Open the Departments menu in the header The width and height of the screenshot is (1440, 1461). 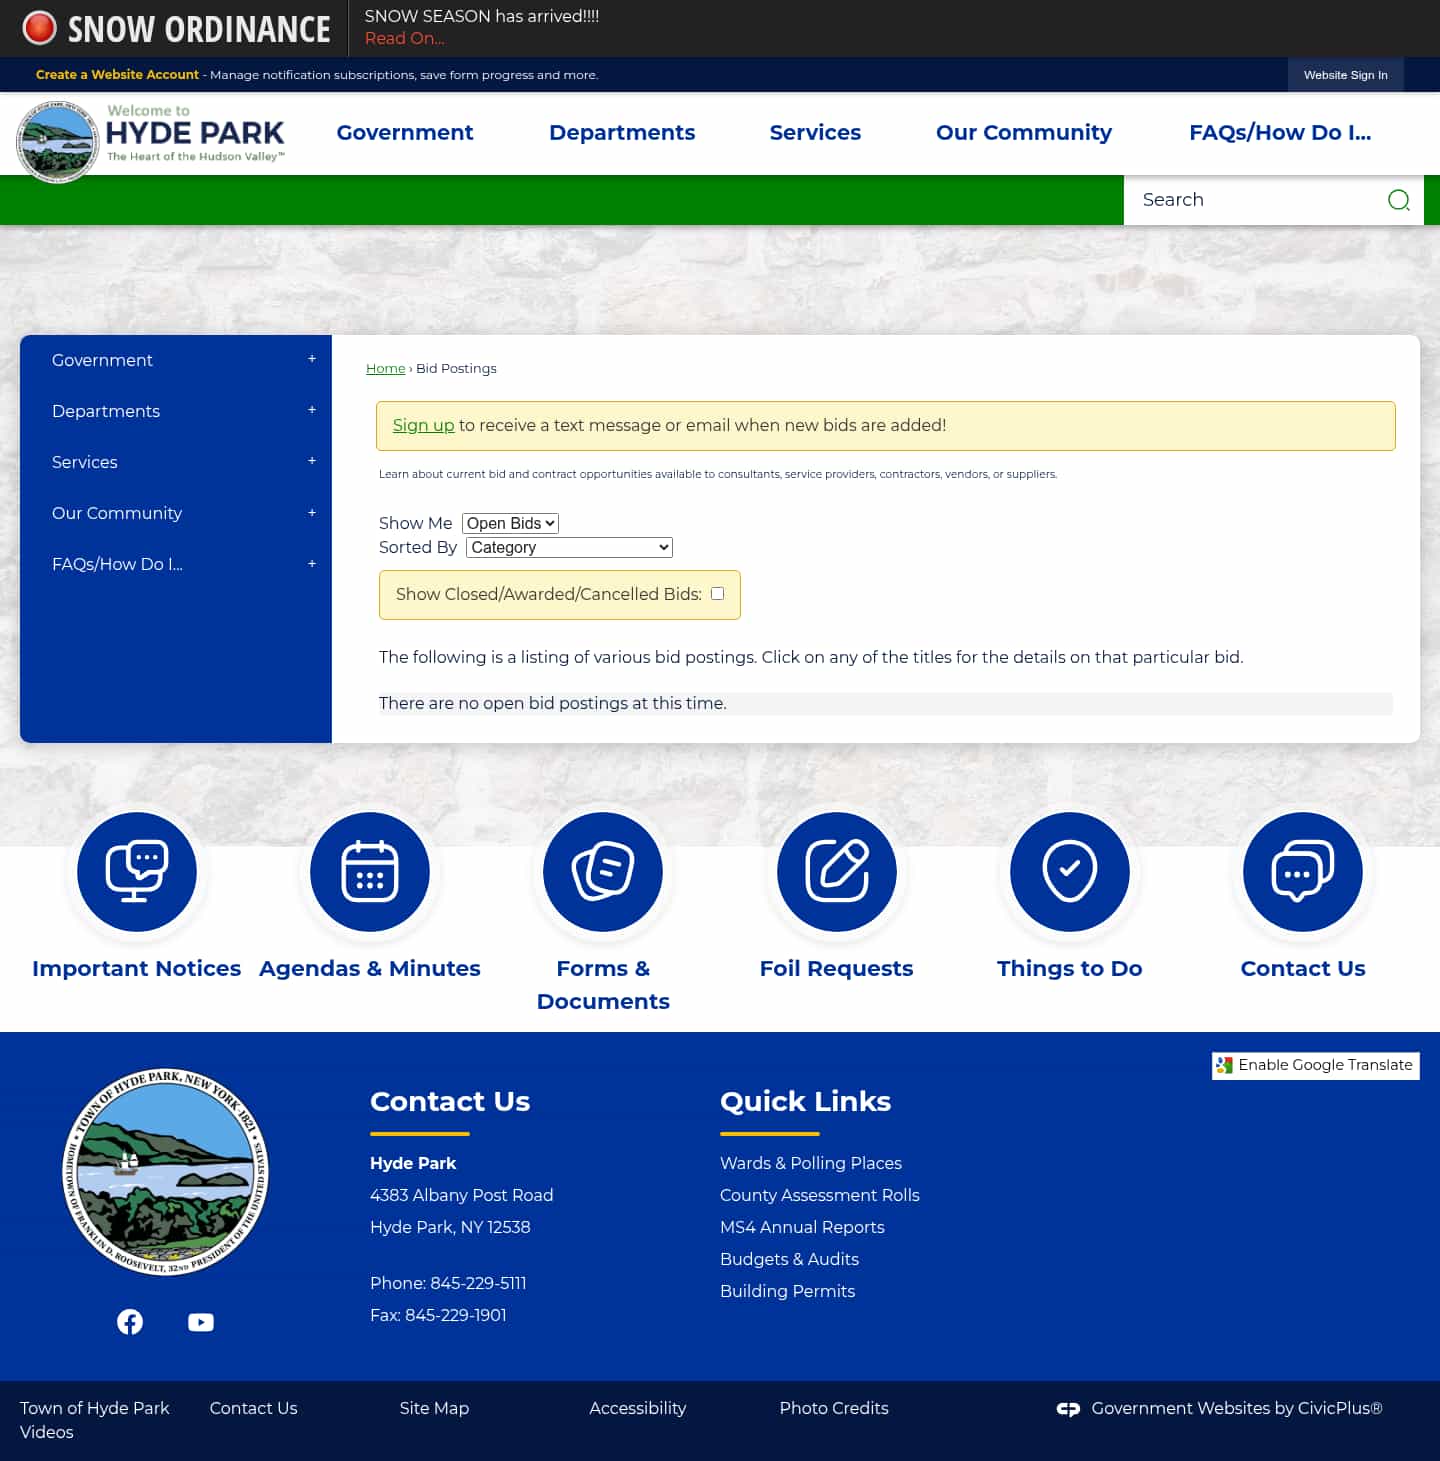tap(622, 132)
